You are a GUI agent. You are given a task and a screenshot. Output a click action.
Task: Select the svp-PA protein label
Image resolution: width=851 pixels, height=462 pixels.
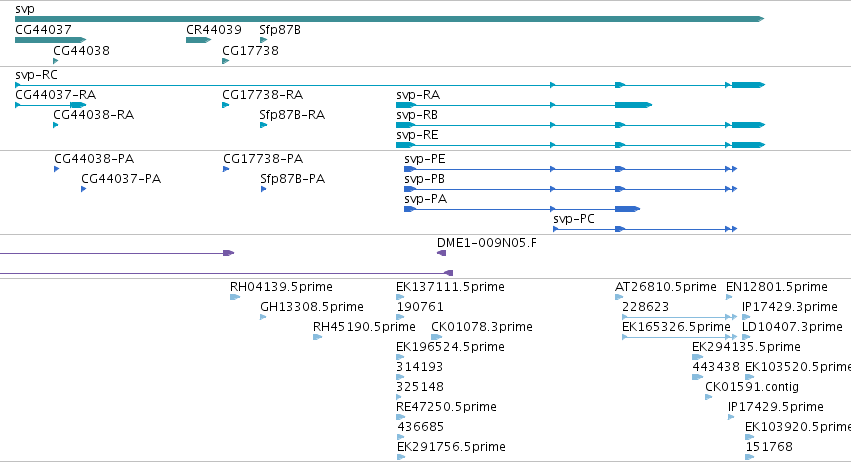tap(426, 199)
